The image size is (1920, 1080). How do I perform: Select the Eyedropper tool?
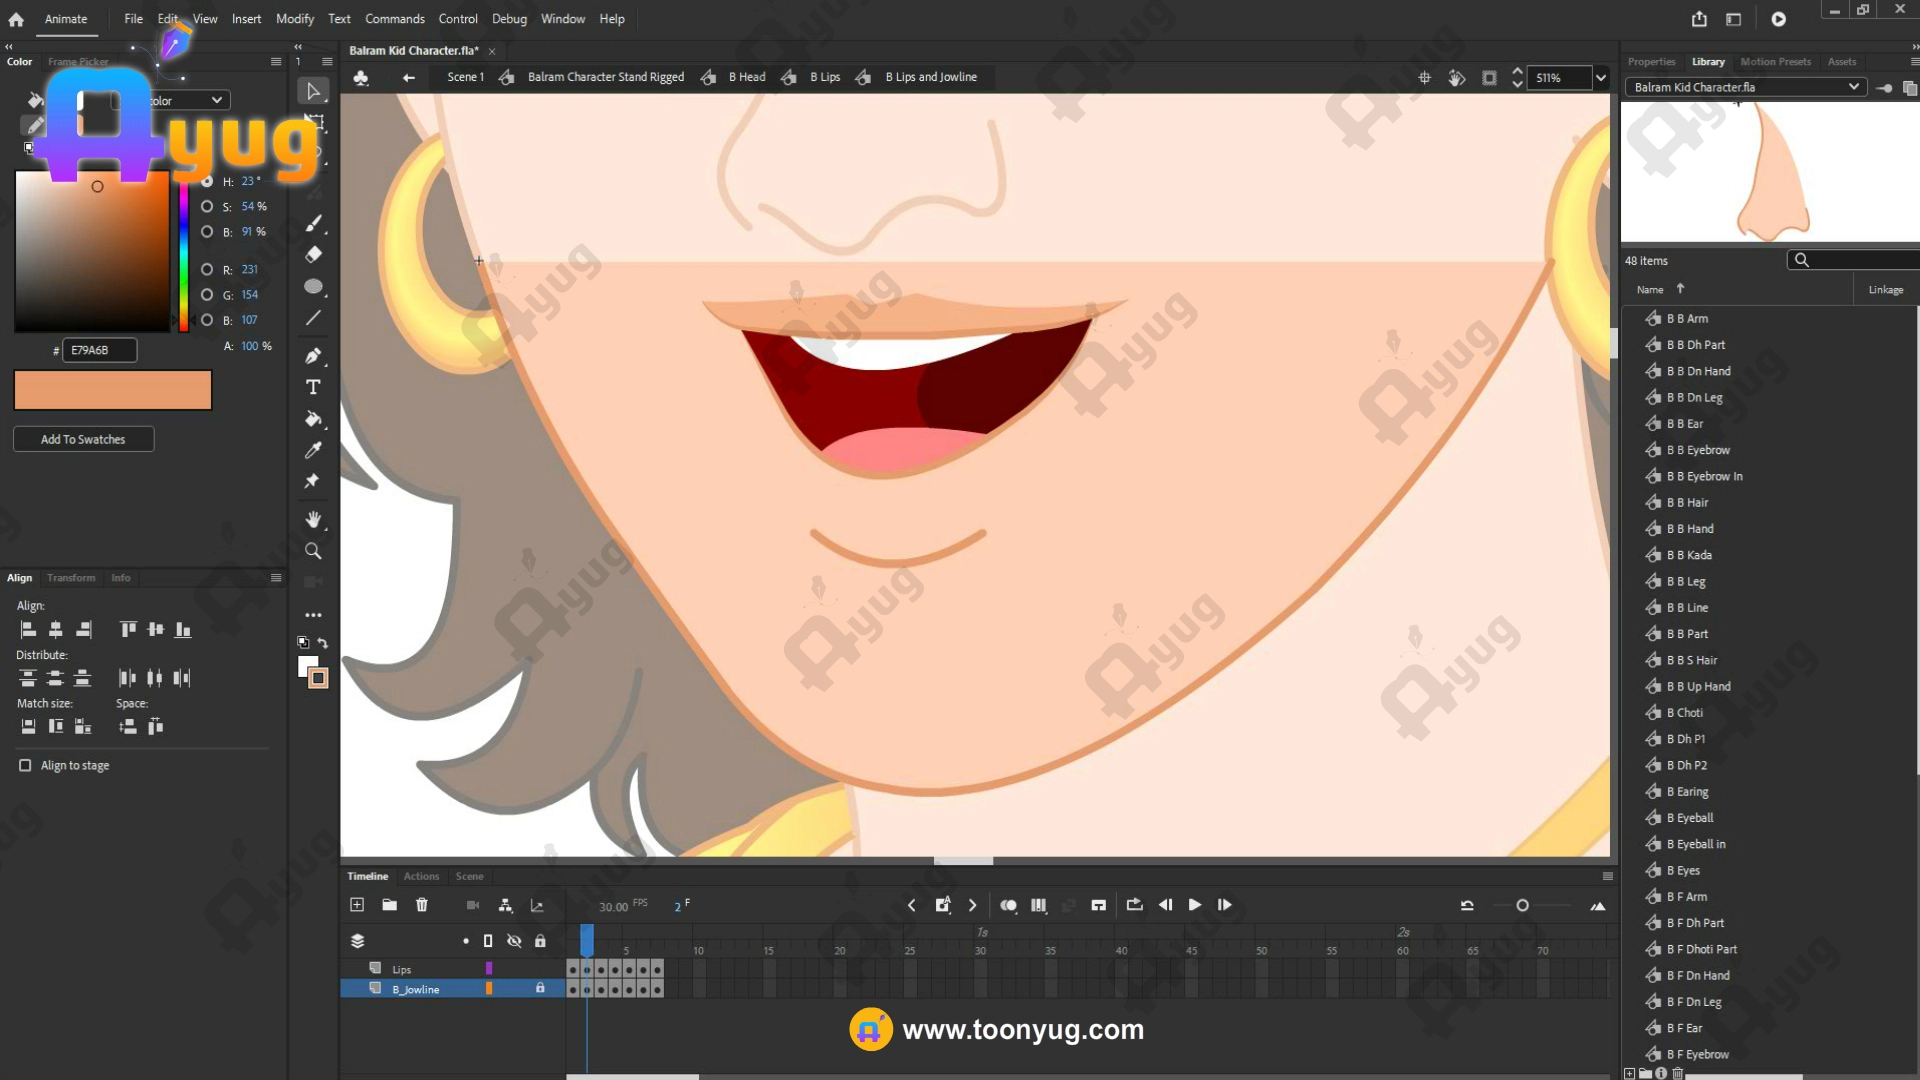coord(313,450)
